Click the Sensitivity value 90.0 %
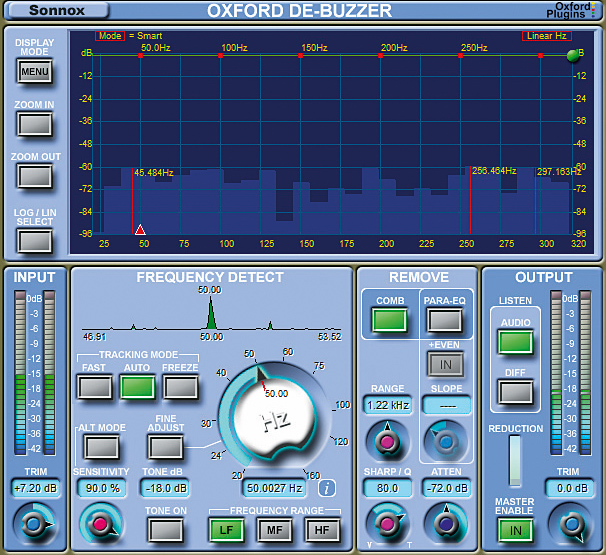The width and height of the screenshot is (606, 555). 102,488
